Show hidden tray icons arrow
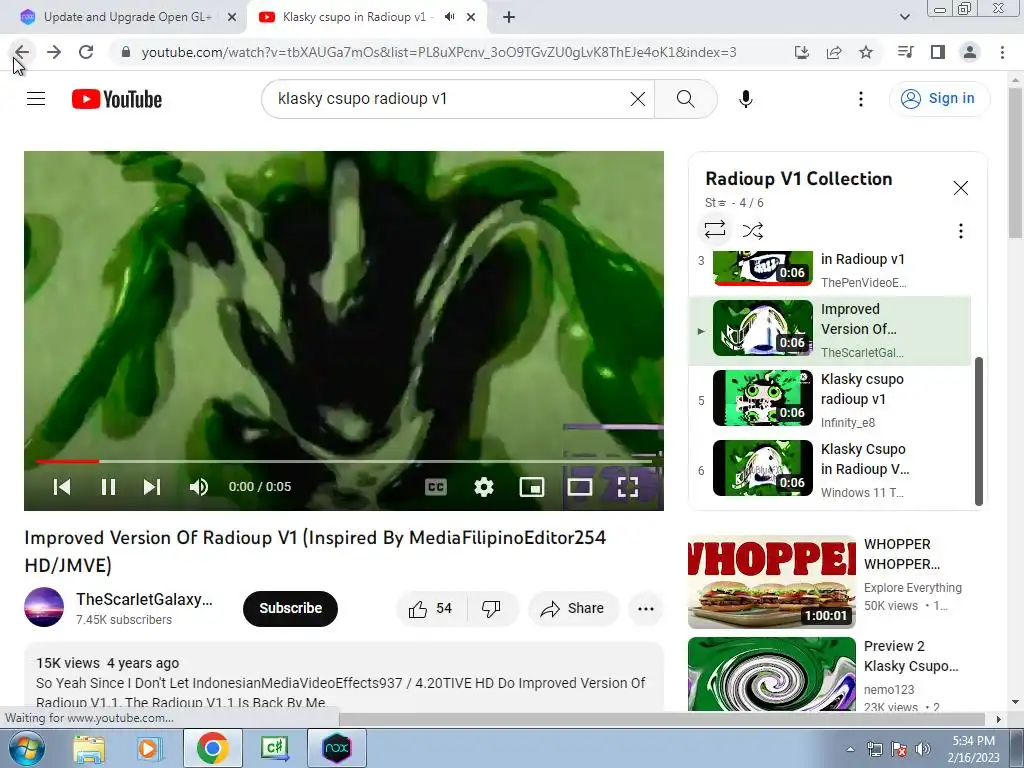The image size is (1024, 768). 850,749
